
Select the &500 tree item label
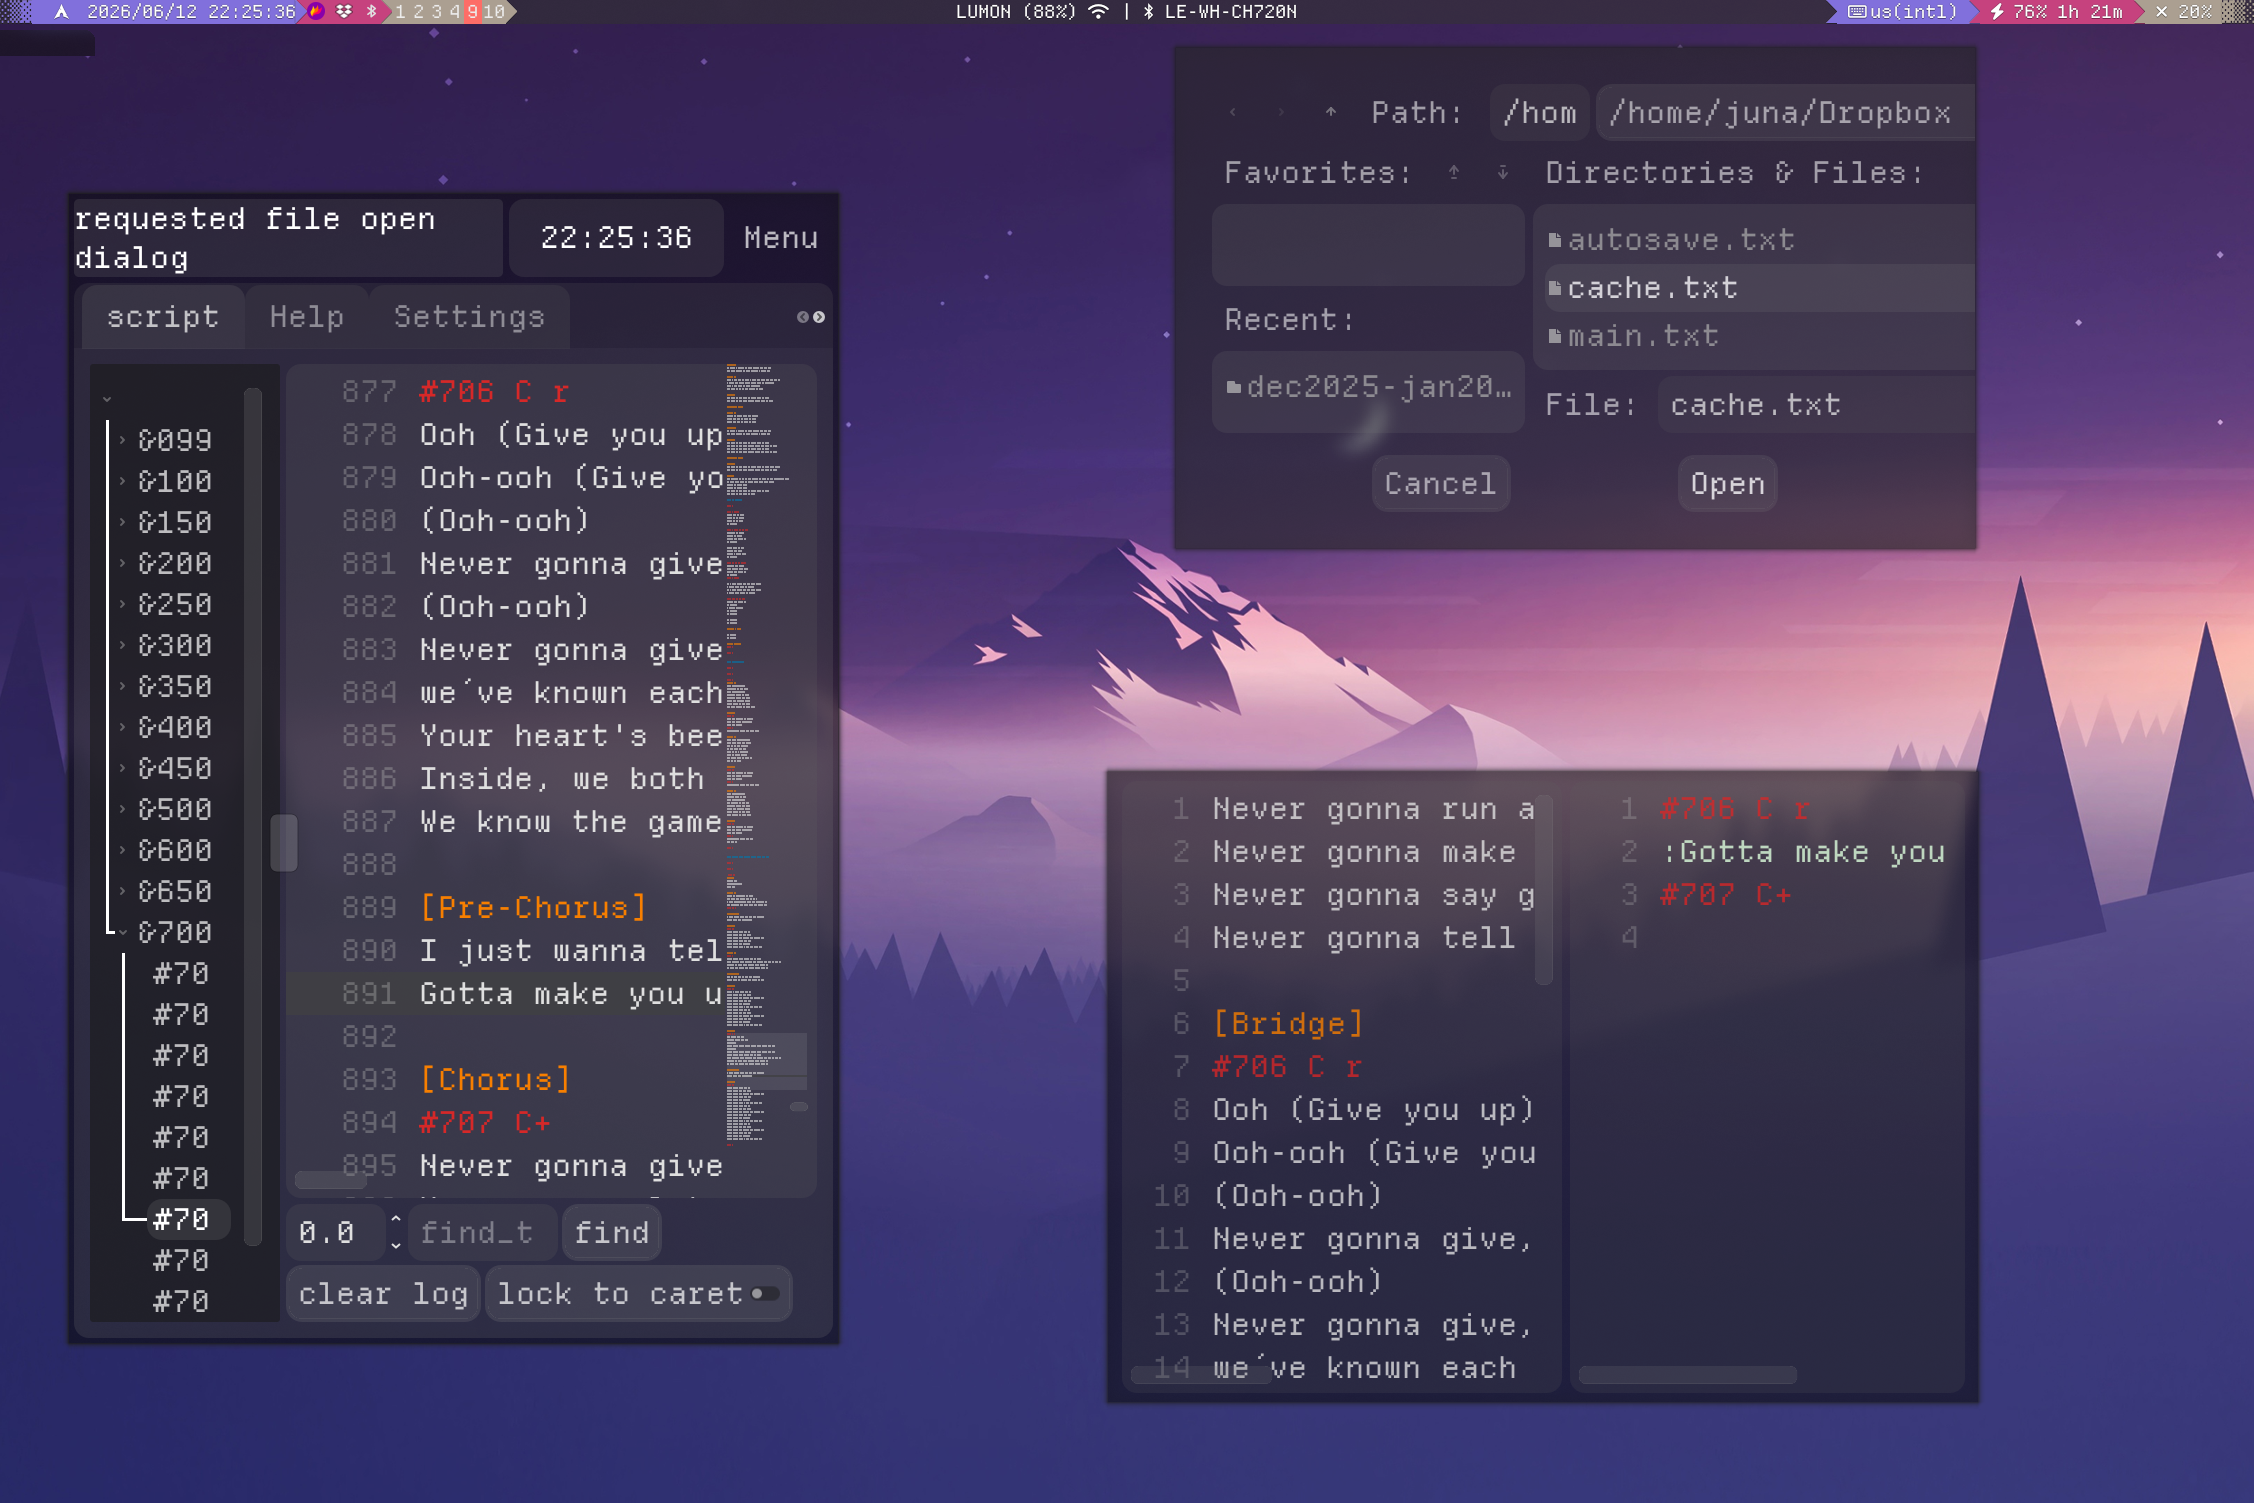175,809
